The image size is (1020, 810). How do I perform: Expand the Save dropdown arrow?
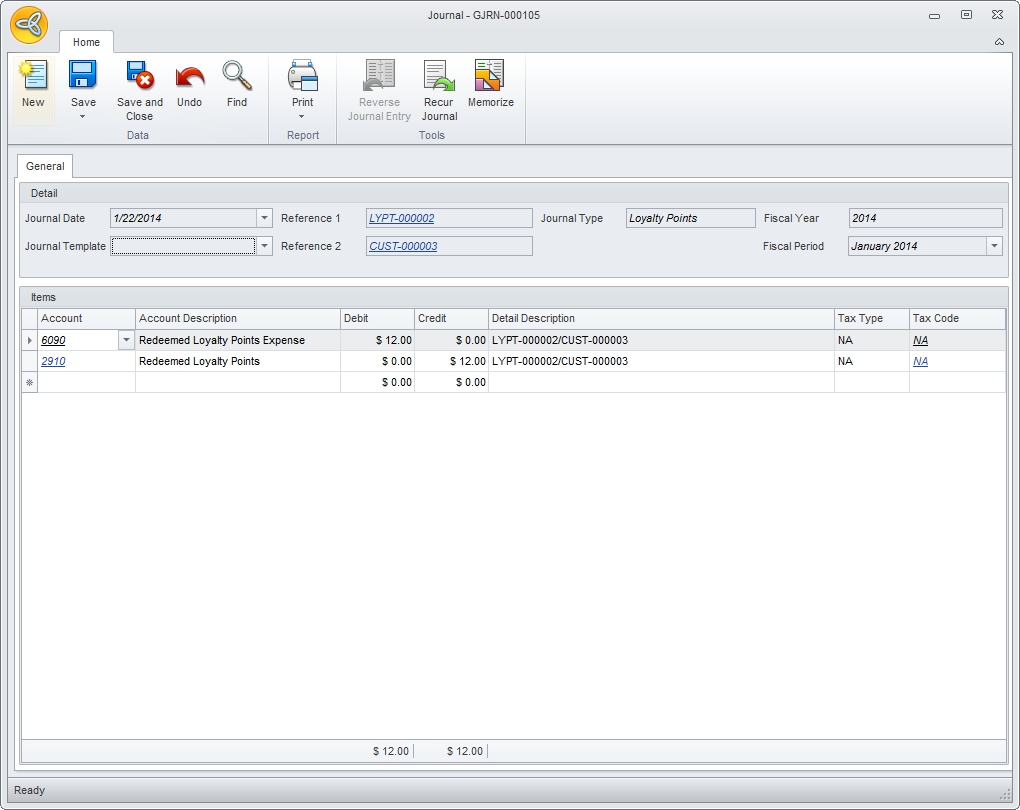pyautogui.click(x=83, y=117)
